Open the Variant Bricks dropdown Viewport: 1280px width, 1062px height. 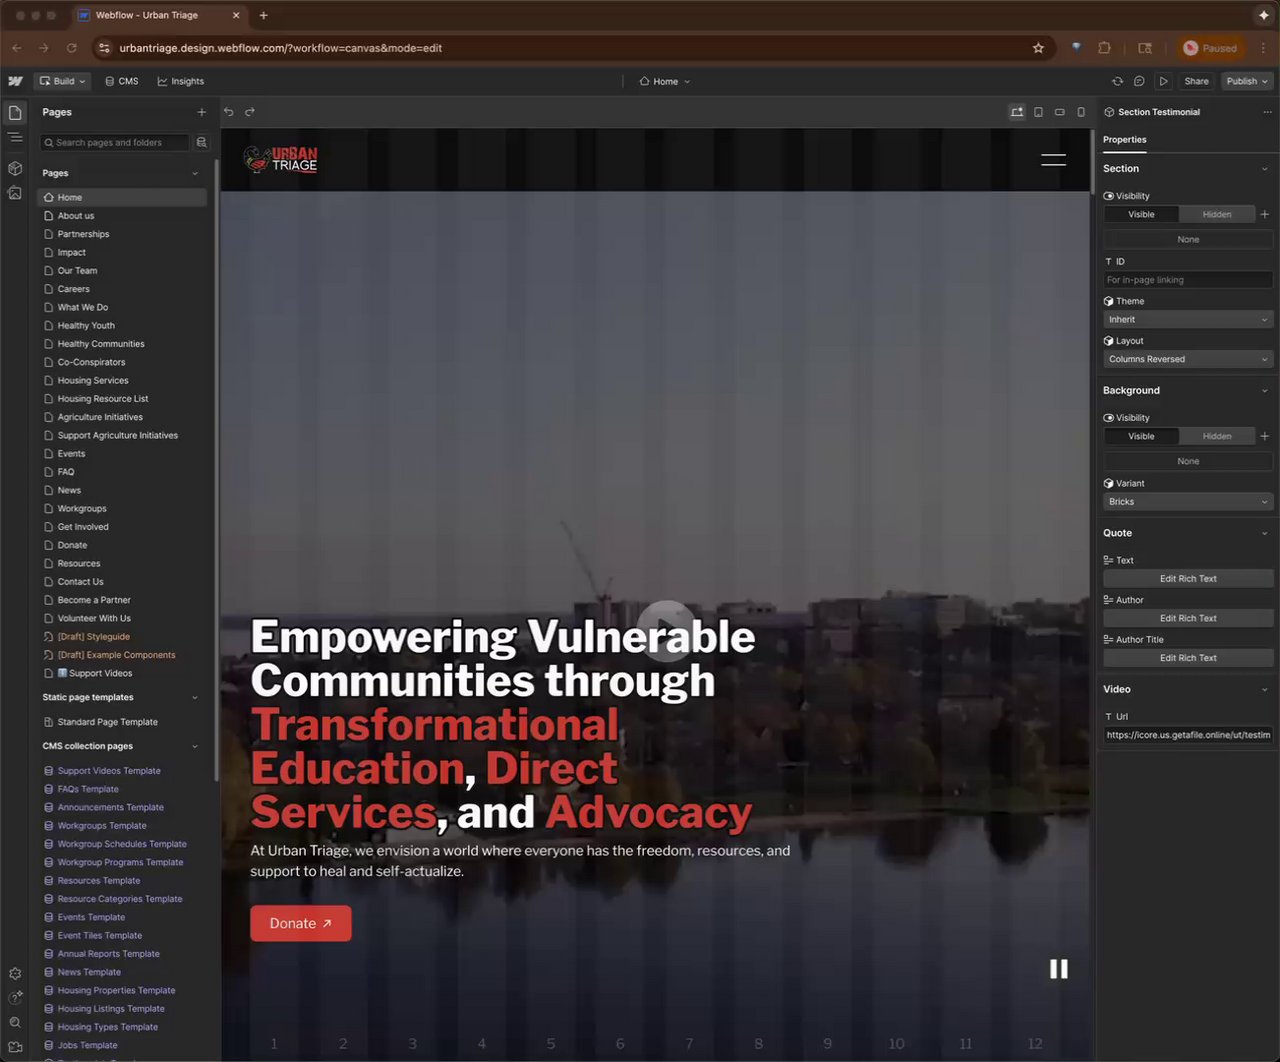point(1187,502)
